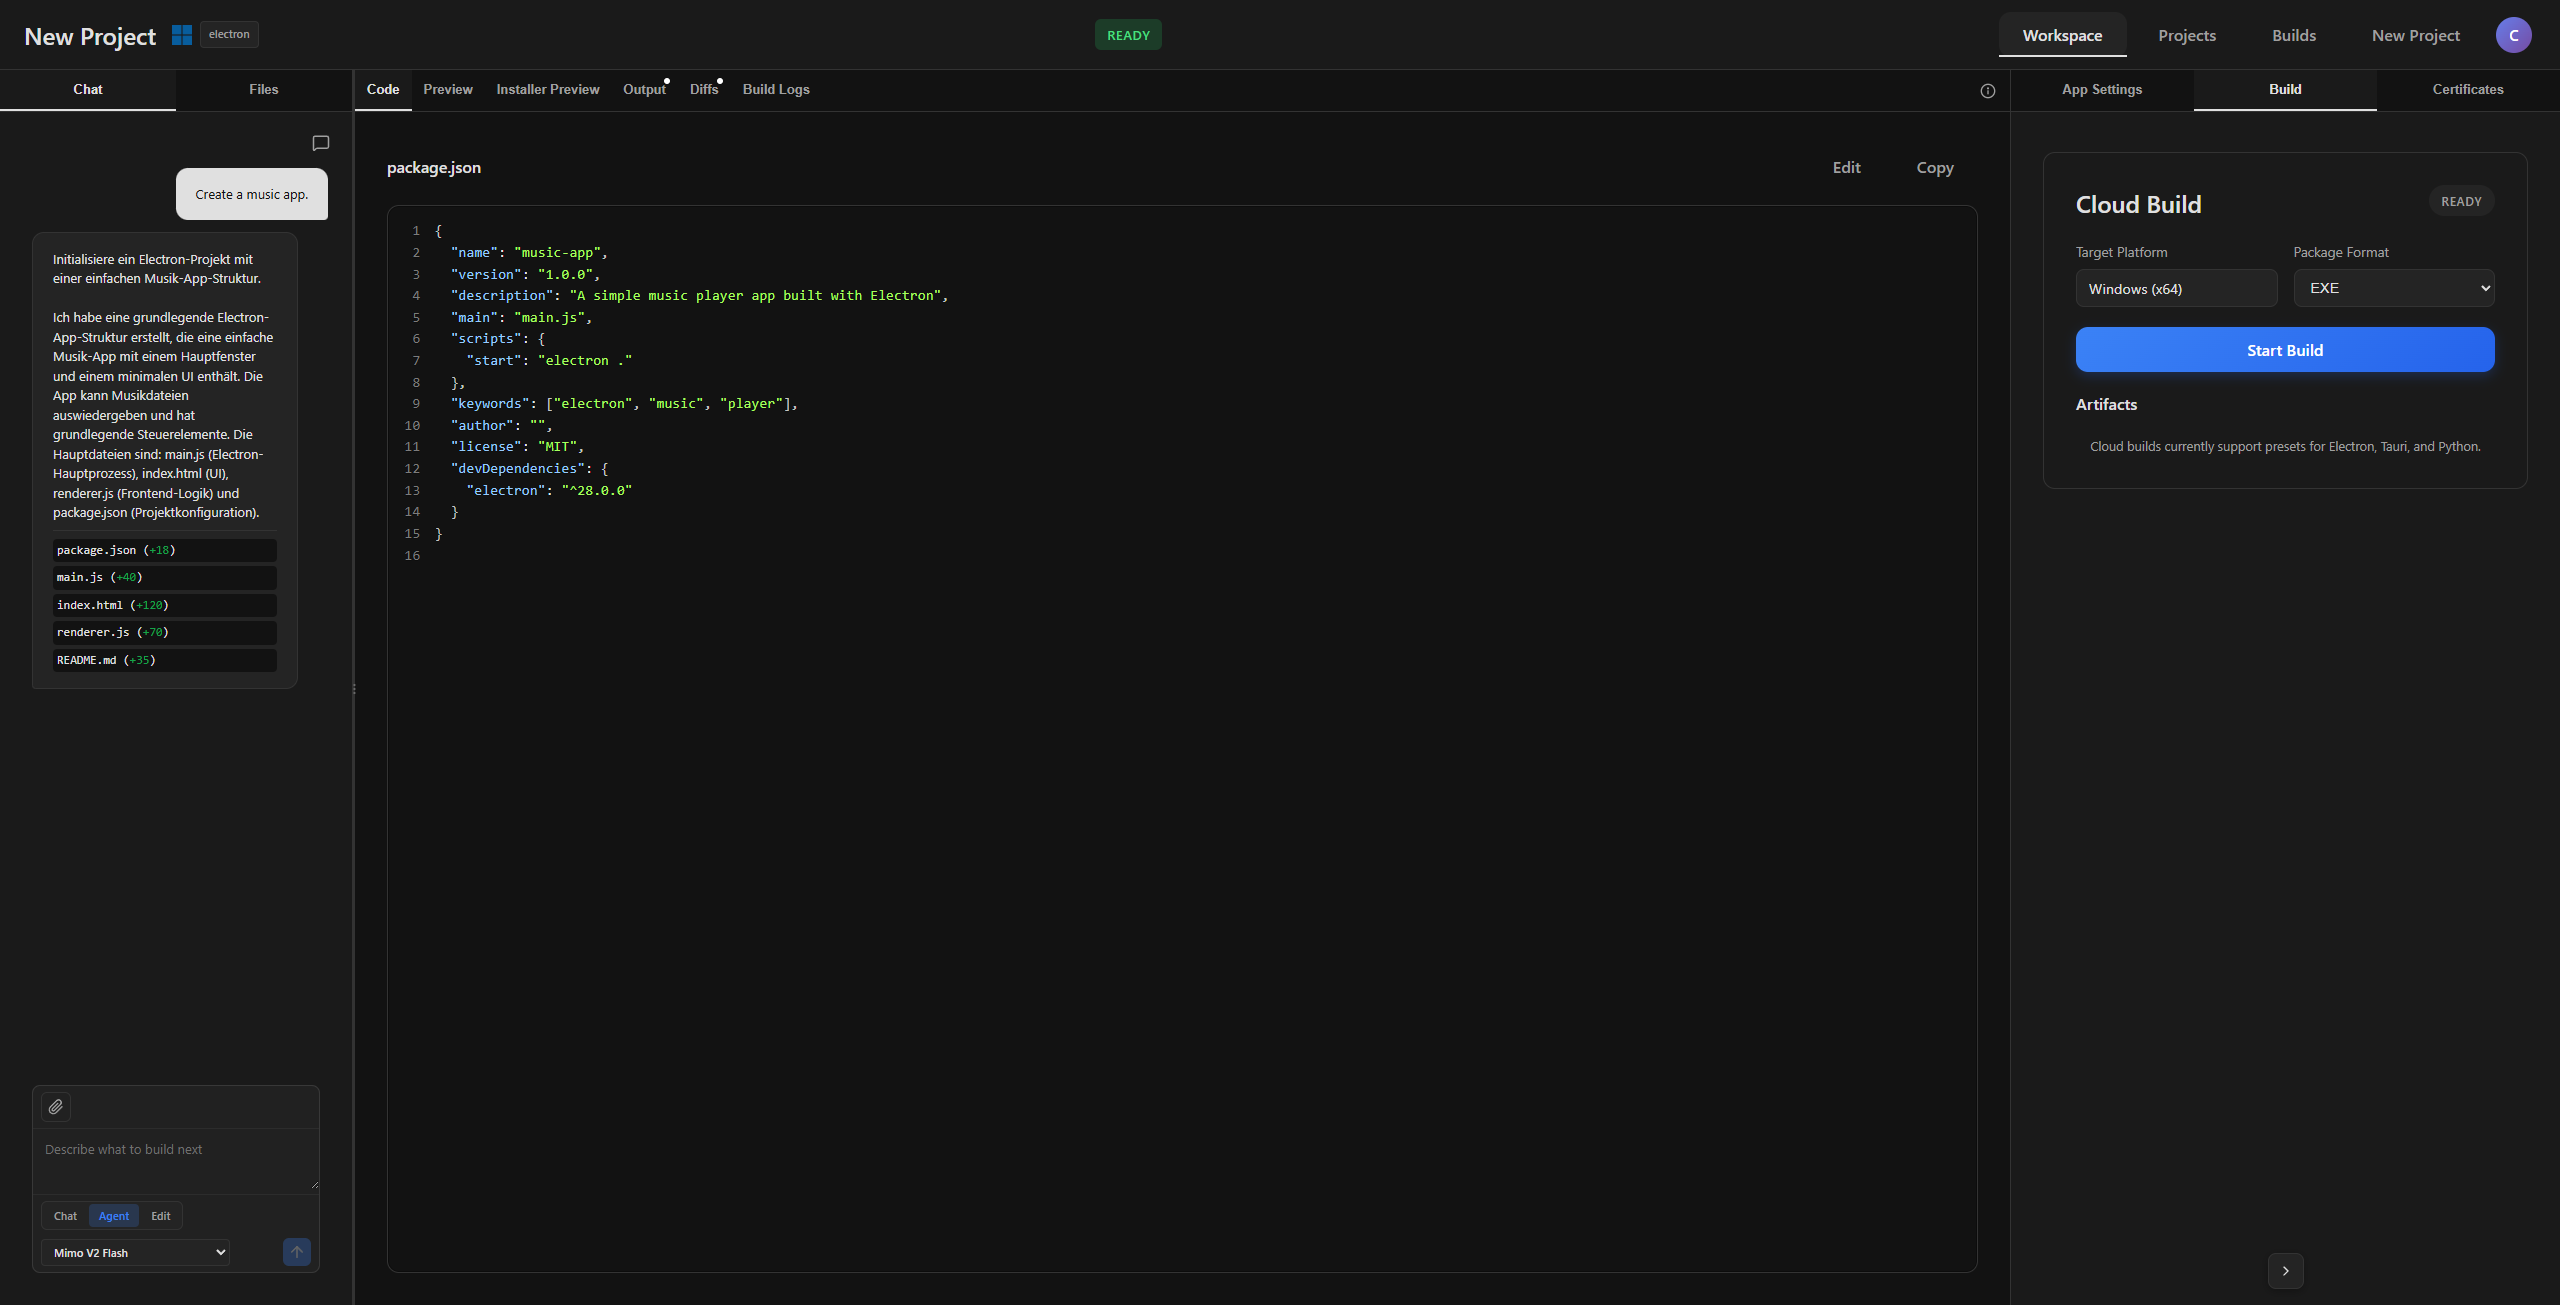Image resolution: width=2560 pixels, height=1305 pixels.
Task: Click the new chat speech bubble icon
Action: 320,143
